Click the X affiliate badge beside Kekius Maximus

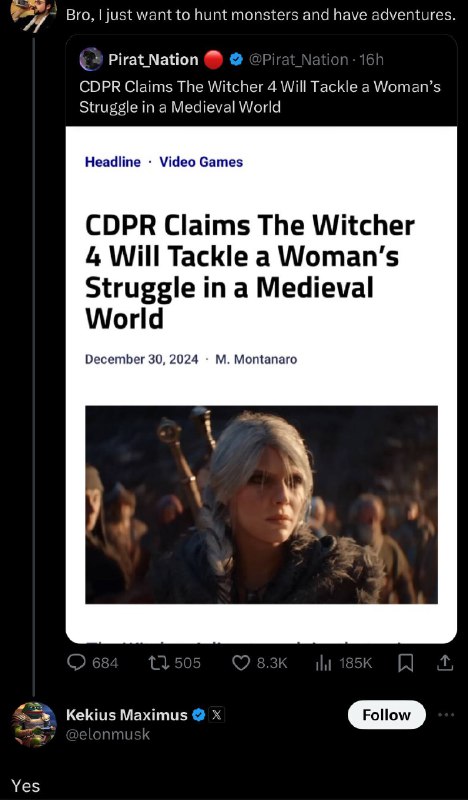click(216, 715)
